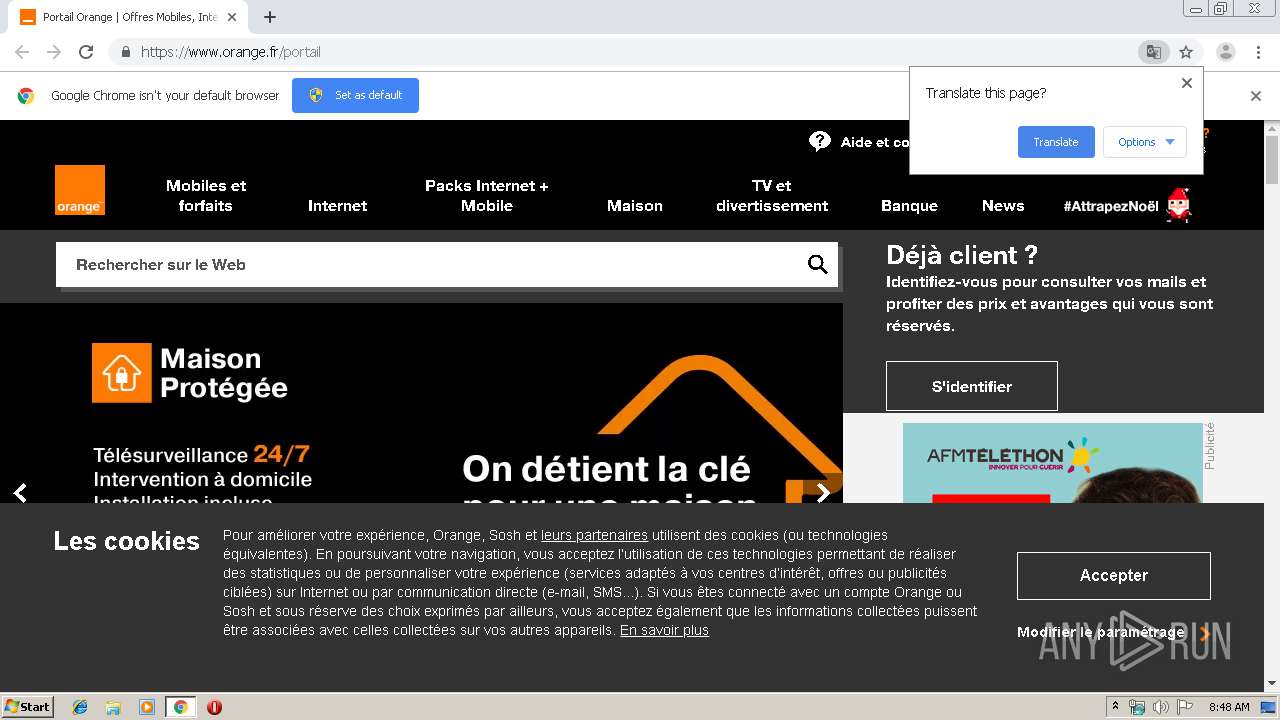The image size is (1280, 720).
Task: Click the Maison Protégée house icon
Action: [x=122, y=373]
